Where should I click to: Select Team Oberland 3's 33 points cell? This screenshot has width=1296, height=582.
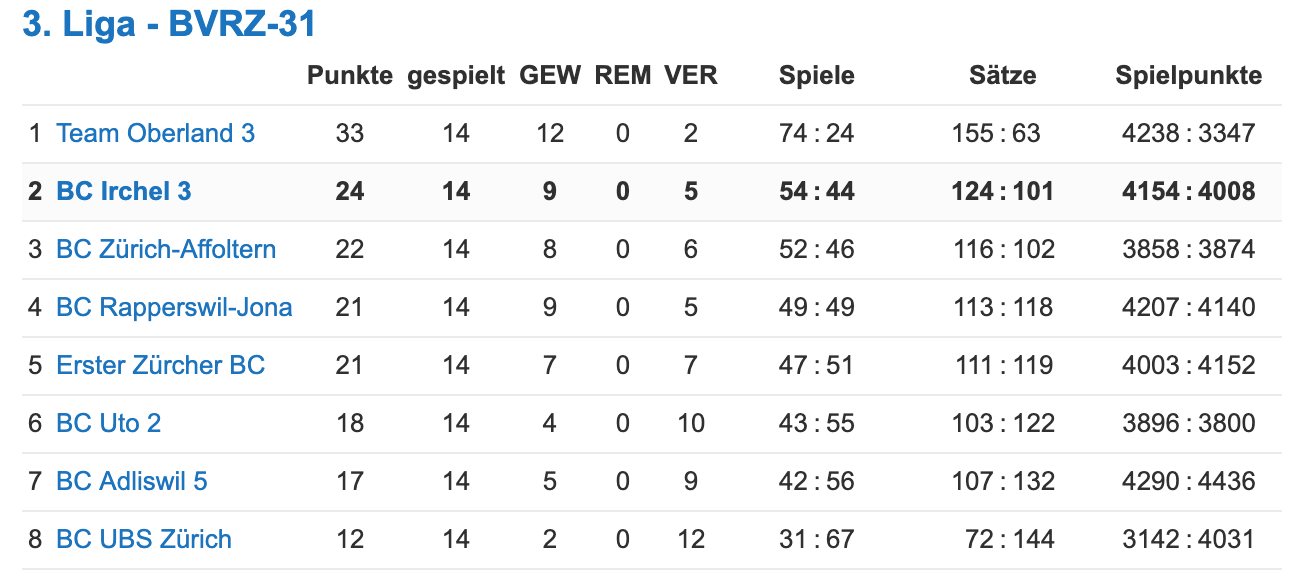[x=349, y=133]
